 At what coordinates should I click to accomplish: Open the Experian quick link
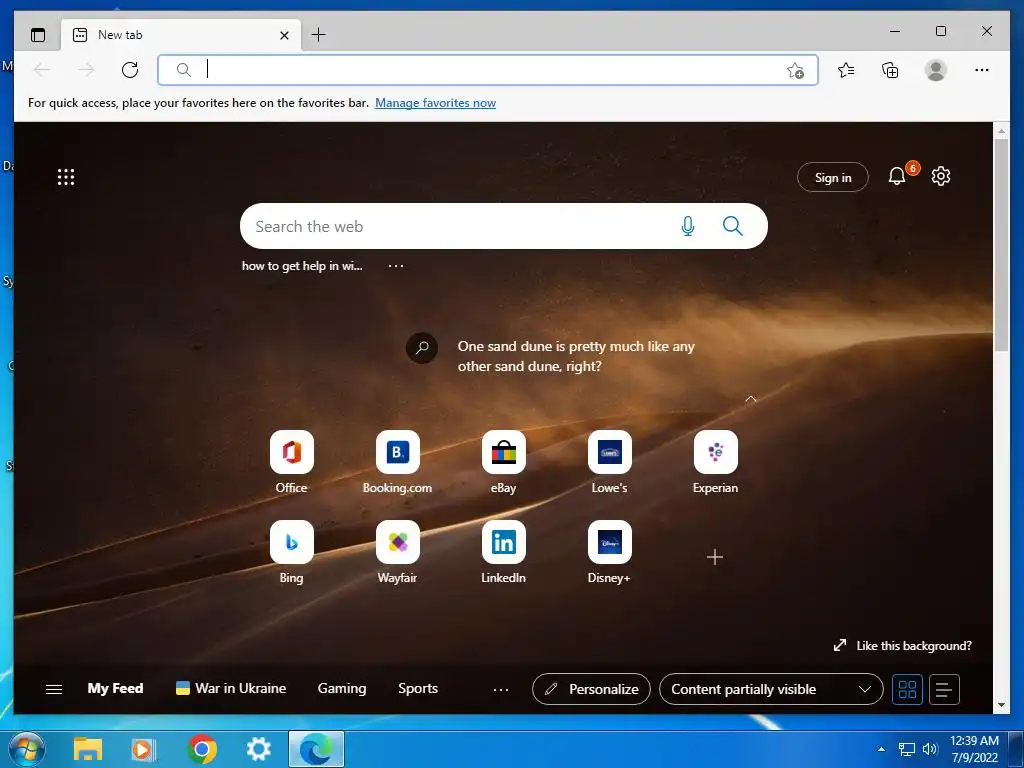tap(716, 462)
